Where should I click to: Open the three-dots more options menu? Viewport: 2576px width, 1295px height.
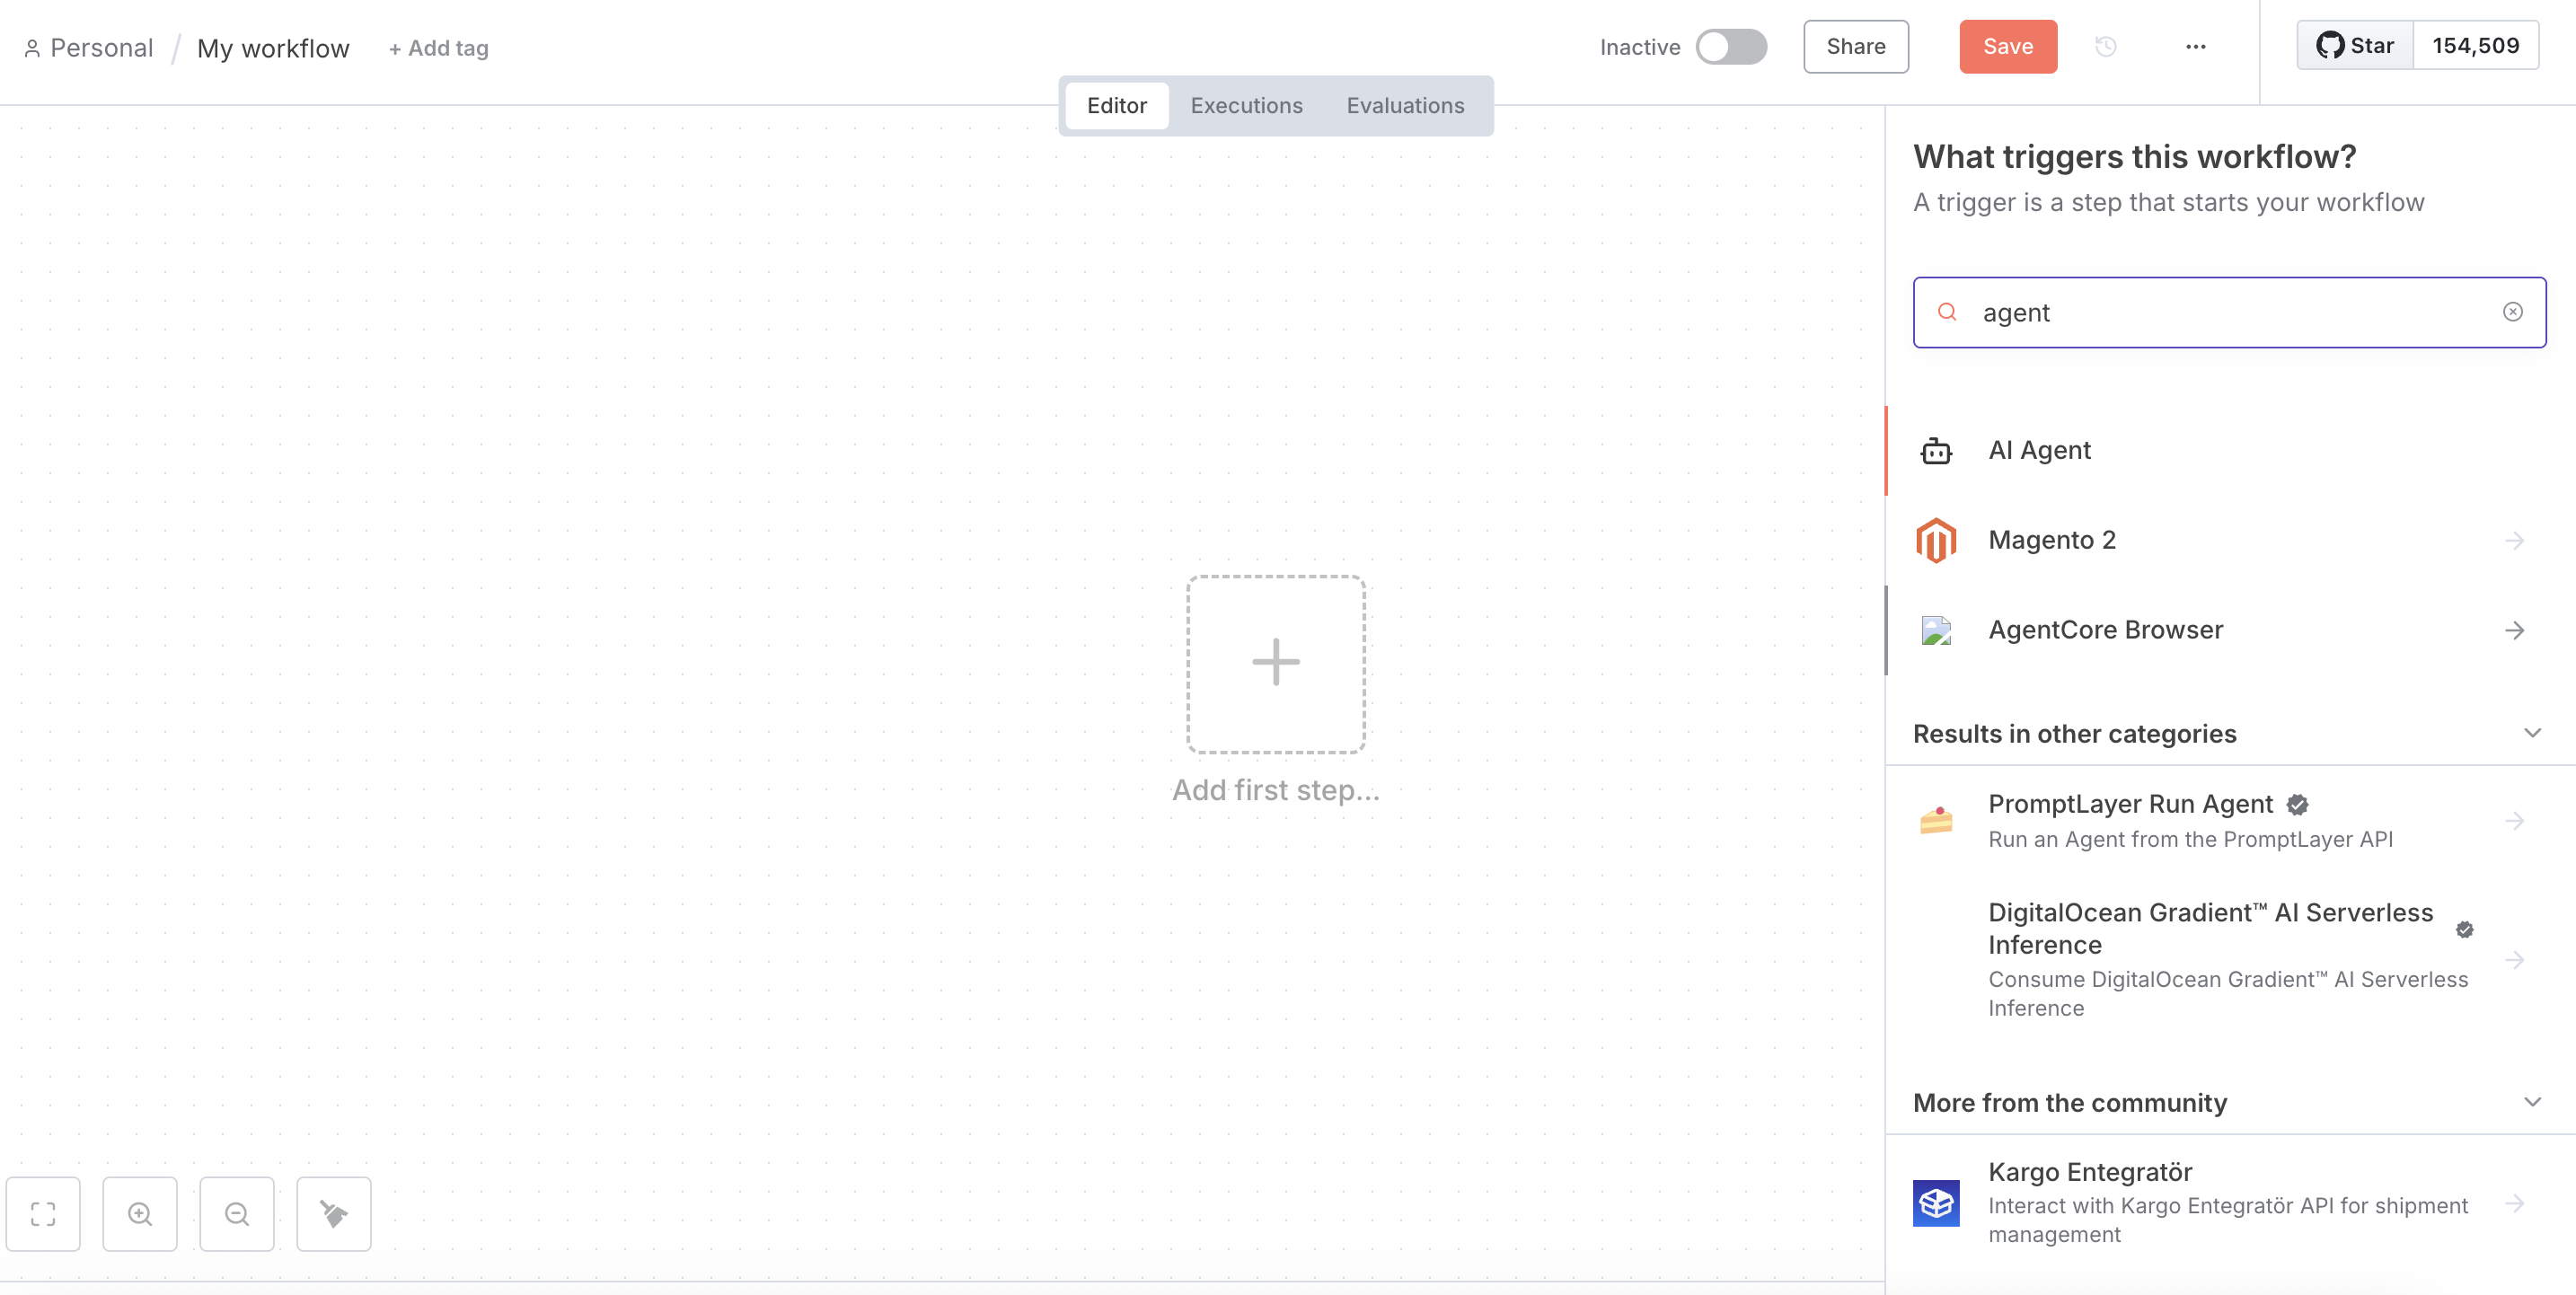coord(2195,47)
